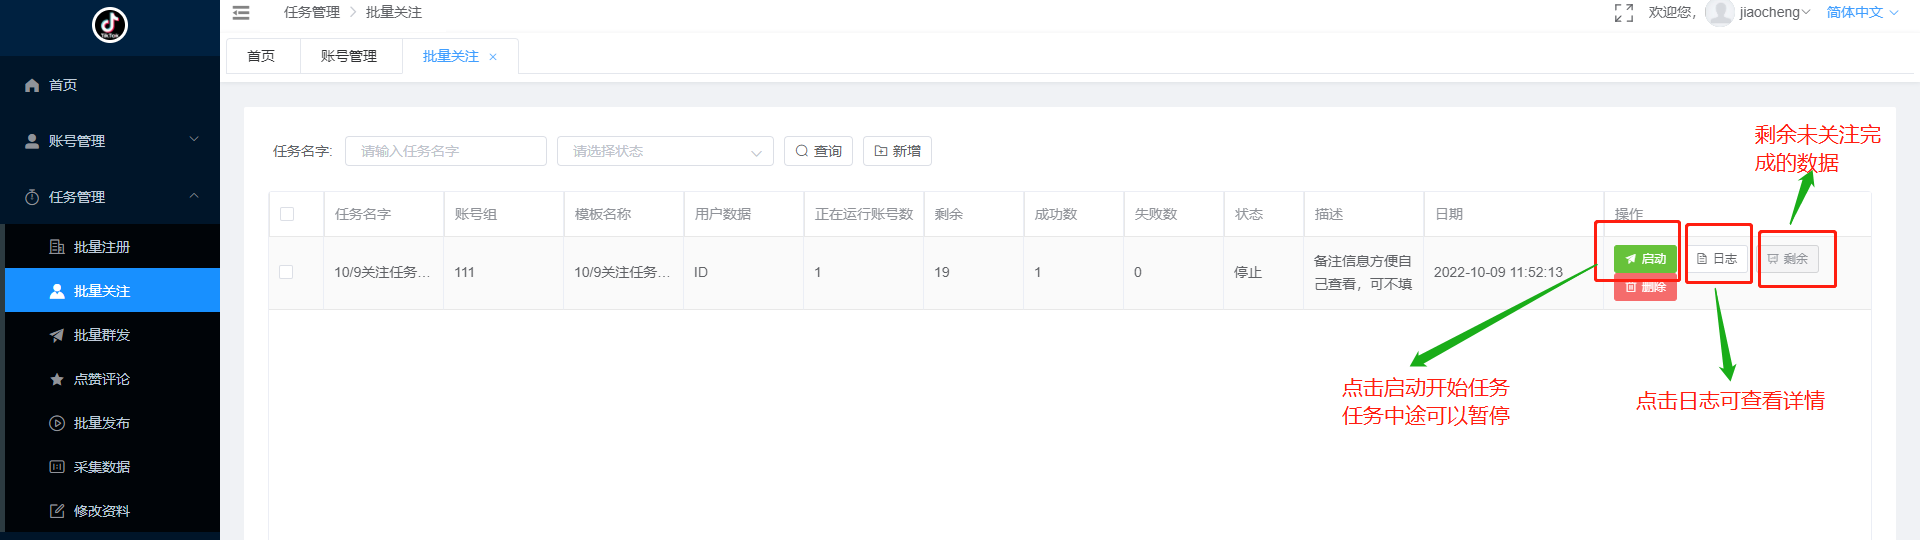1920x540 pixels.
Task: Close the 批量关注 tab
Action: pos(493,57)
